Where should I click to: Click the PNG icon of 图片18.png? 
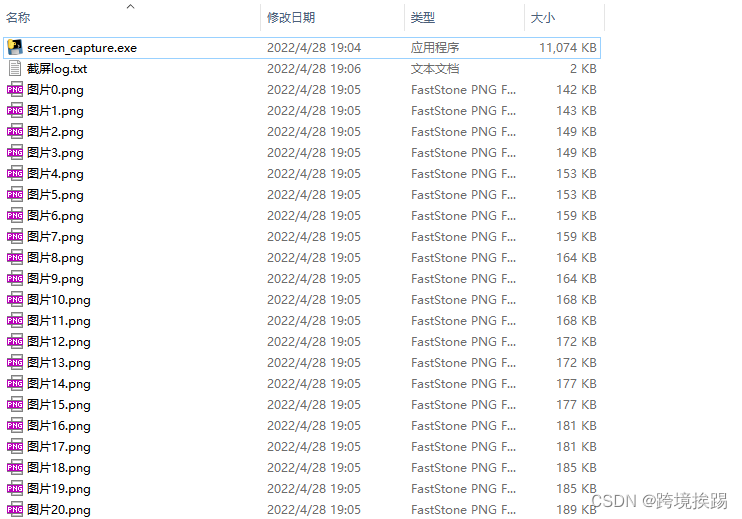point(15,468)
